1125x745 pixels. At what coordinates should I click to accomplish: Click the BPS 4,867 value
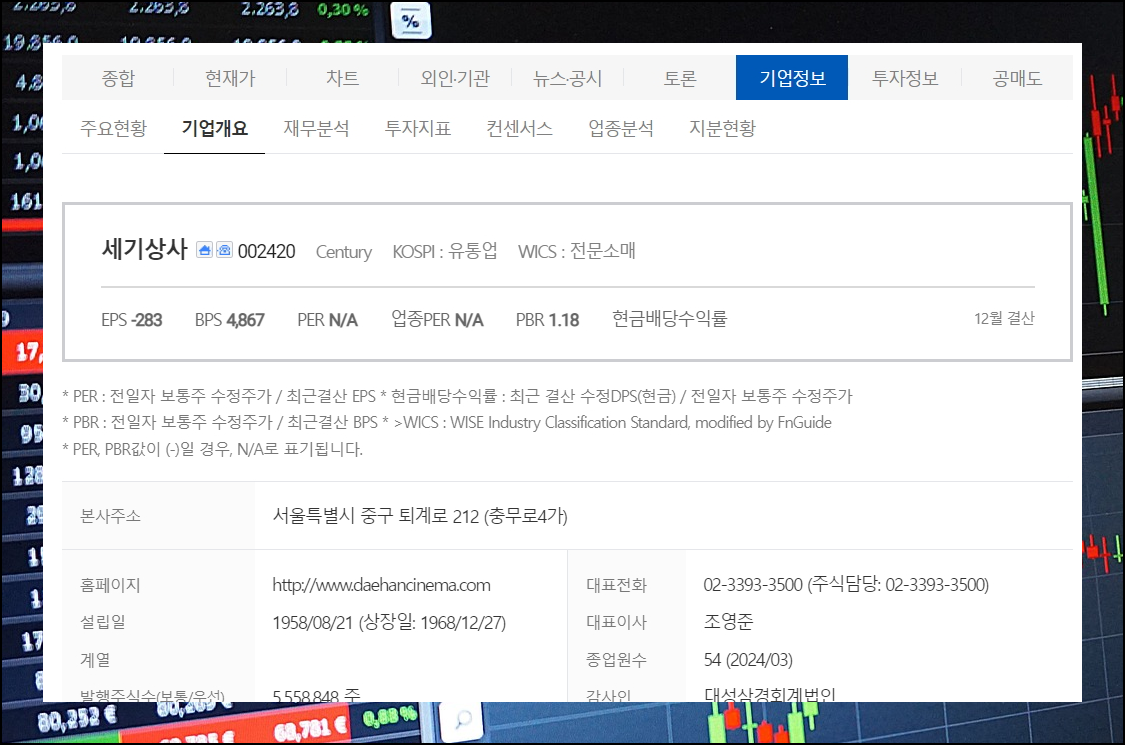pyautogui.click(x=230, y=320)
